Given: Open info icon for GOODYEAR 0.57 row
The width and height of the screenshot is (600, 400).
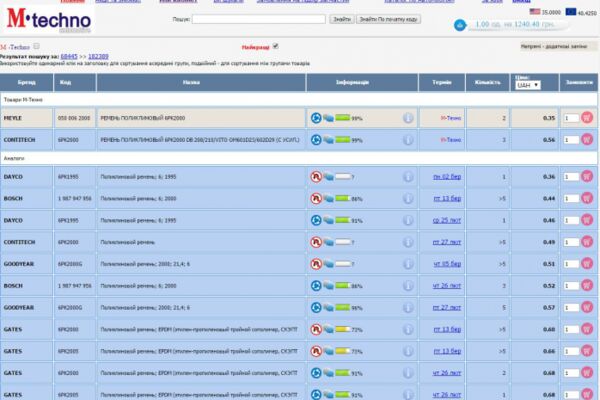Looking at the screenshot, I should 408,307.
